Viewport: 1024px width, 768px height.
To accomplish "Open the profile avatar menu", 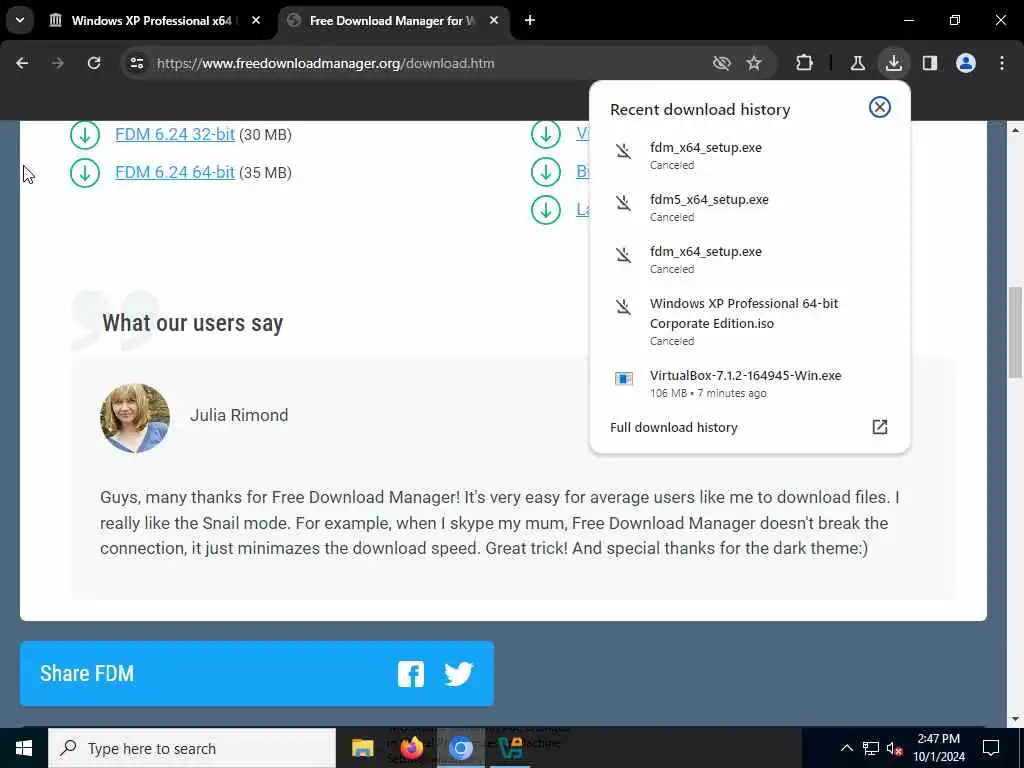I will [x=965, y=63].
